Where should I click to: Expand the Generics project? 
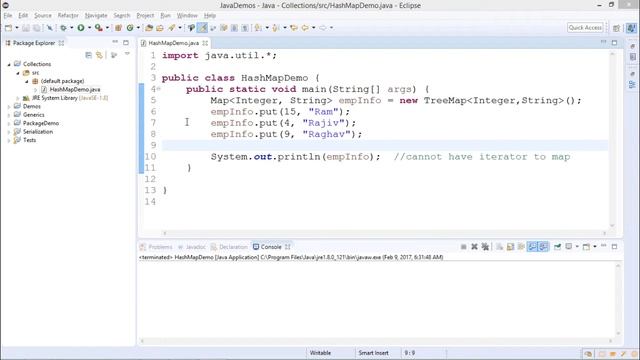click(9, 115)
